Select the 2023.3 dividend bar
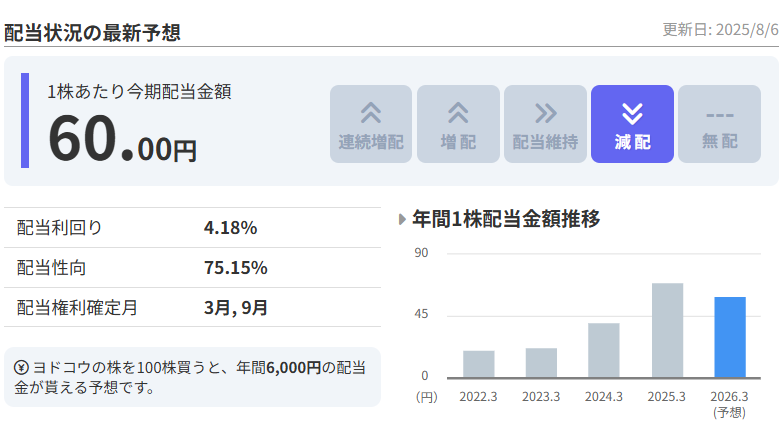783x432 pixels. (541, 362)
